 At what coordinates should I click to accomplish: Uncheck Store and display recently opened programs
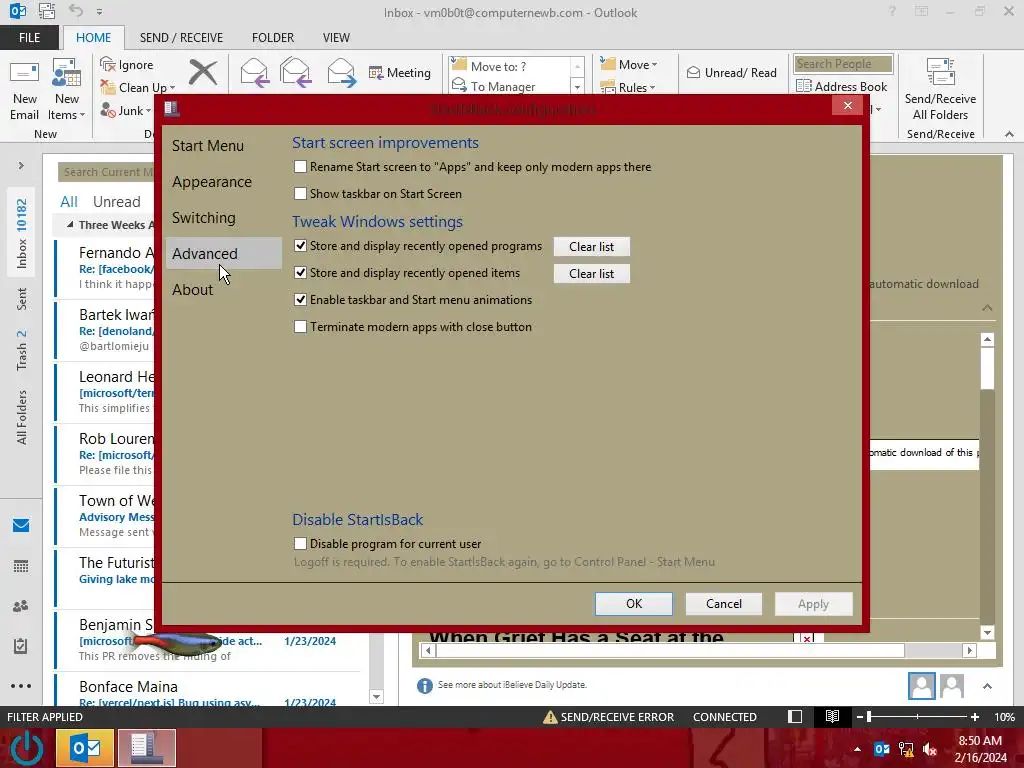(300, 246)
